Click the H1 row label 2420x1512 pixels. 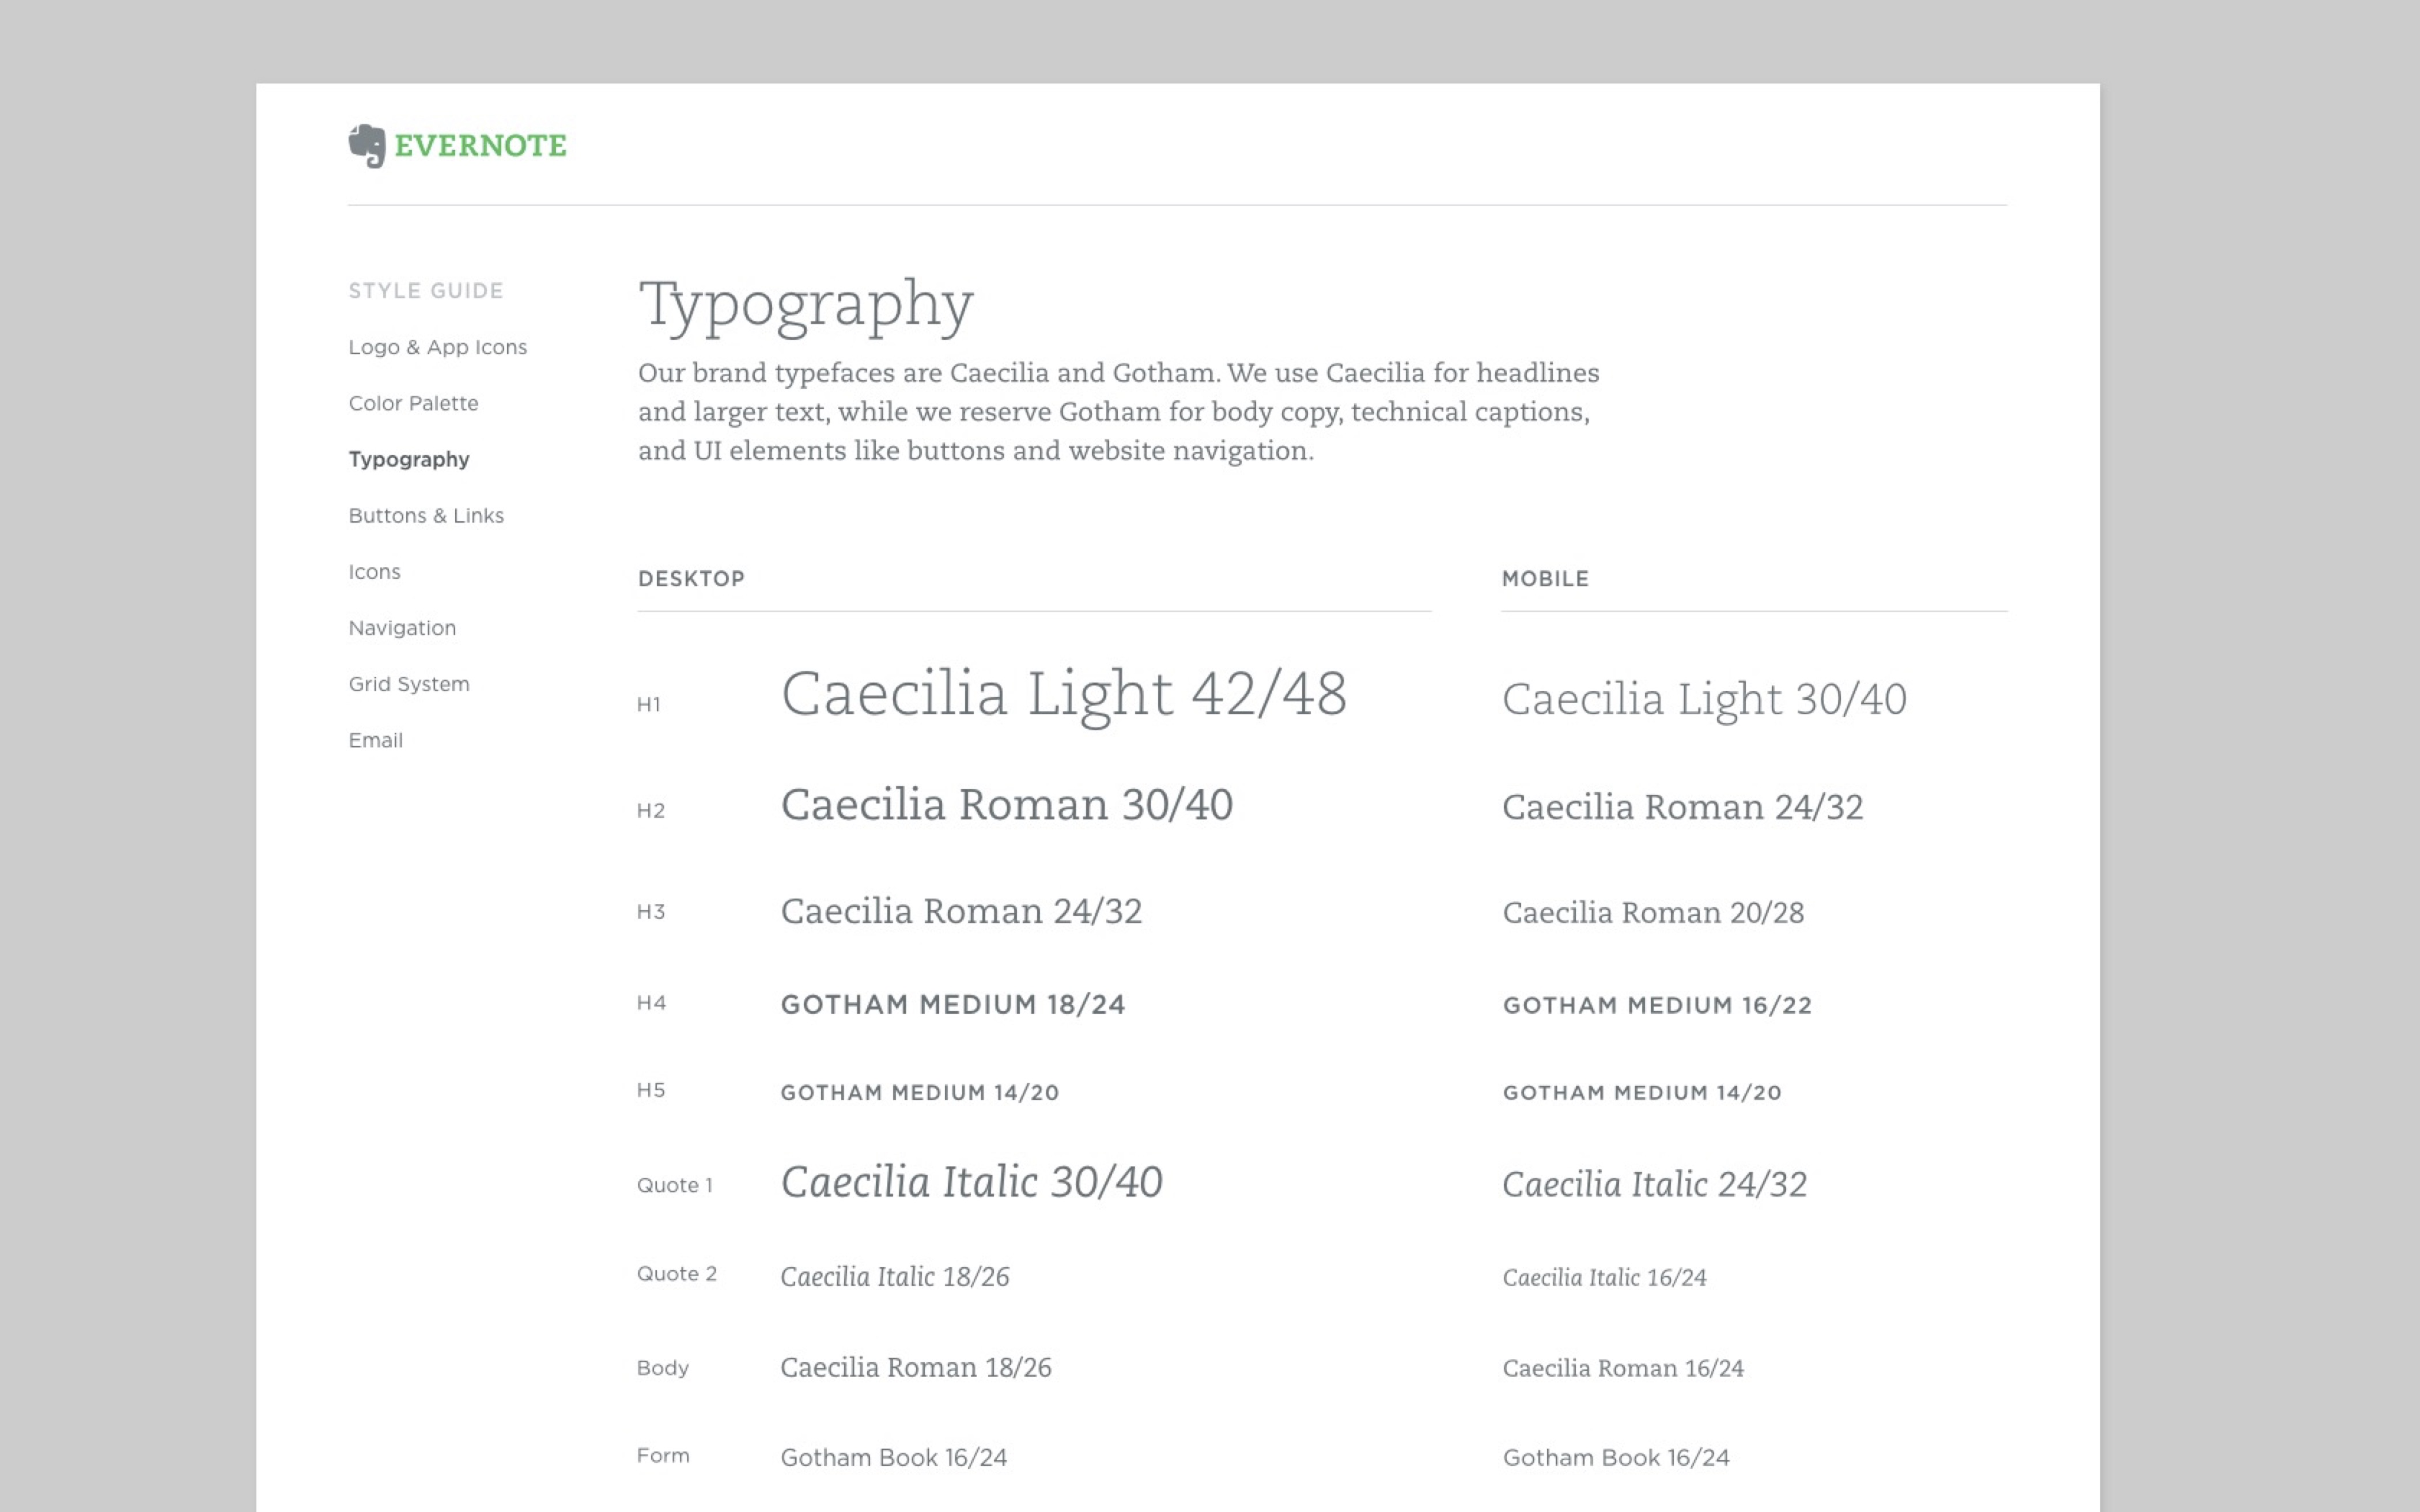tap(649, 705)
